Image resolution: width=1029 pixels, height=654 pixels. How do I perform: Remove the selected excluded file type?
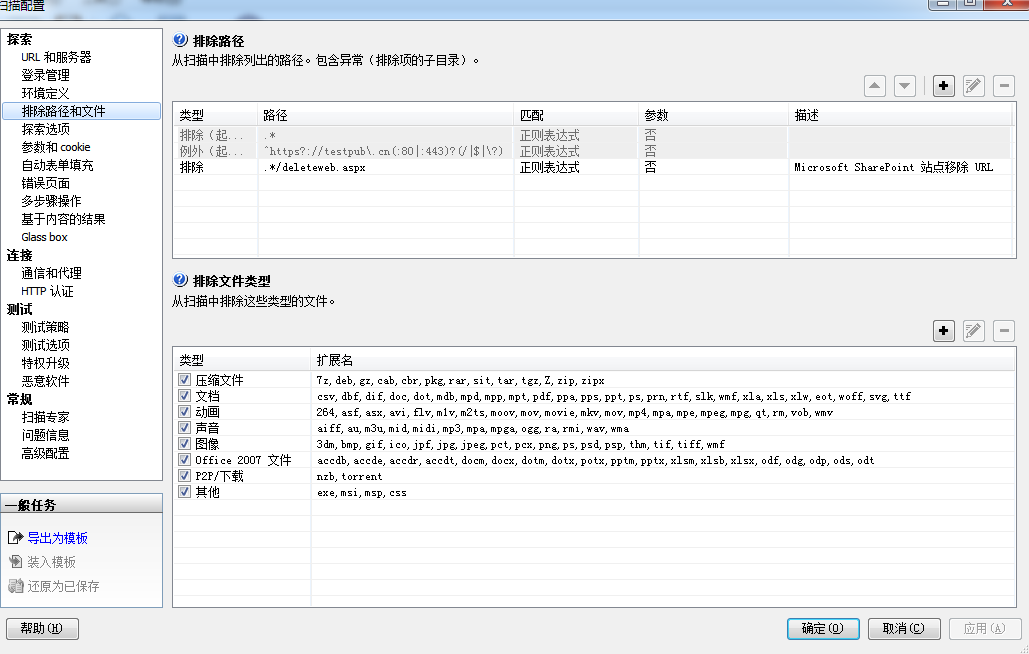[x=1004, y=331]
